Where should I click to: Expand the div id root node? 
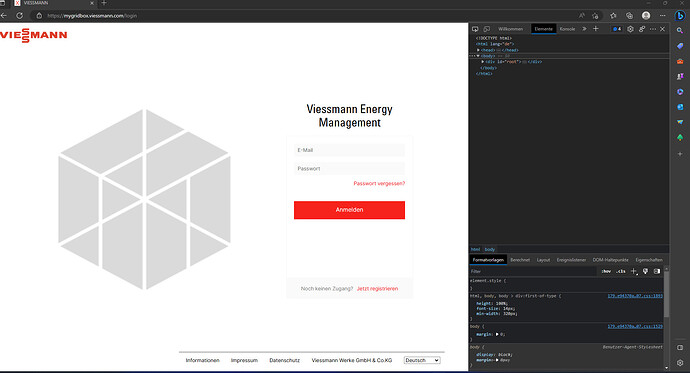point(483,62)
